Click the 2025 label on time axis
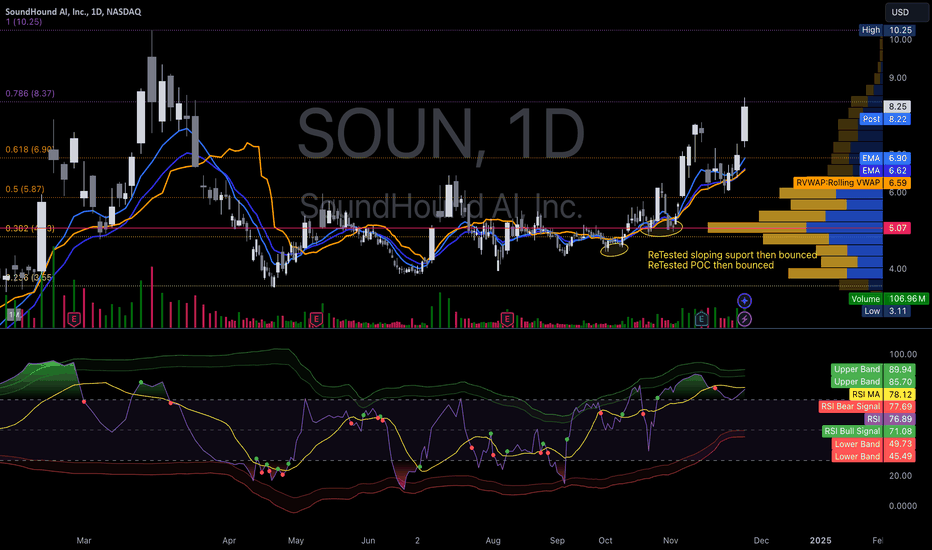The image size is (932, 550). click(x=821, y=540)
